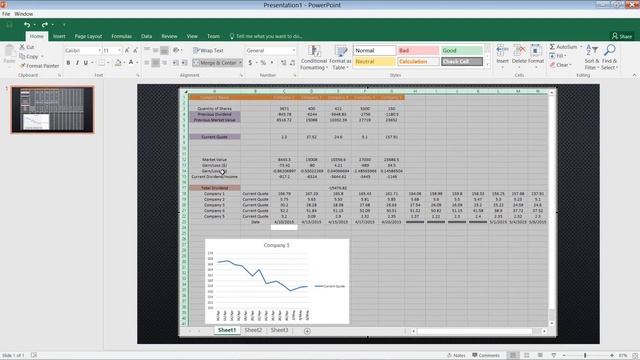Viewport: 640px width, 360px height.
Task: Select the Sheet3 worksheet tab
Action: pyautogui.click(x=279, y=330)
